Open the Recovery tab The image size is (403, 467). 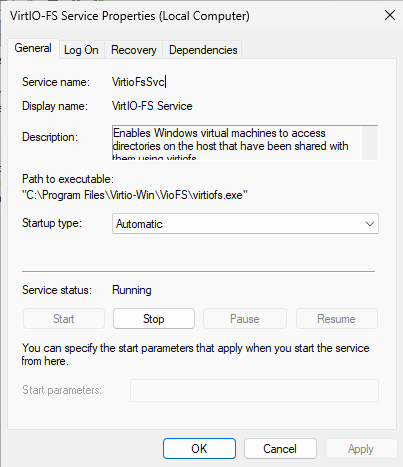pyautogui.click(x=134, y=50)
